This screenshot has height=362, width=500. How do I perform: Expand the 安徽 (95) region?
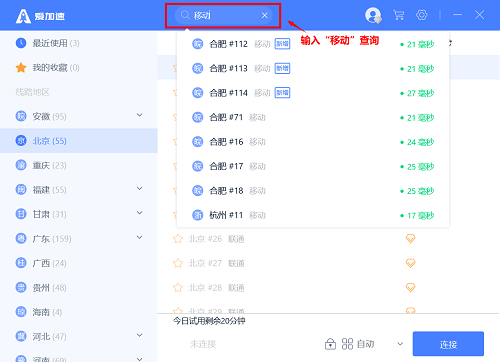140,115
